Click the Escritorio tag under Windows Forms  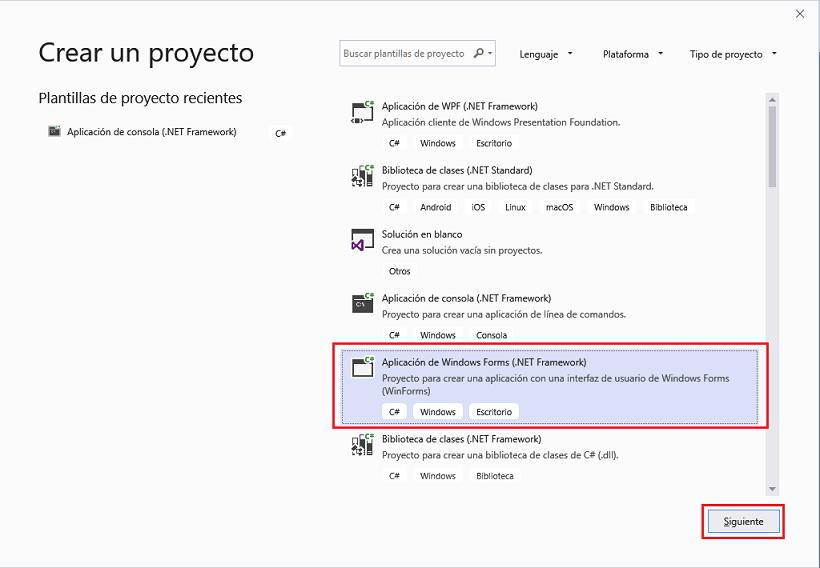click(494, 412)
